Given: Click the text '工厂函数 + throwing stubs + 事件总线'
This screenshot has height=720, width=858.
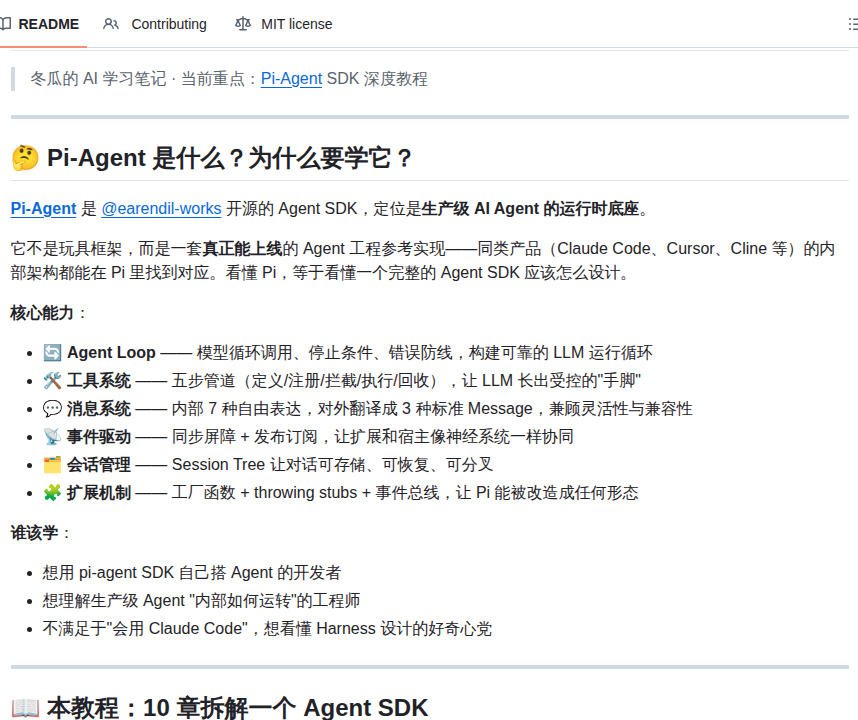Looking at the screenshot, I should [x=305, y=492].
